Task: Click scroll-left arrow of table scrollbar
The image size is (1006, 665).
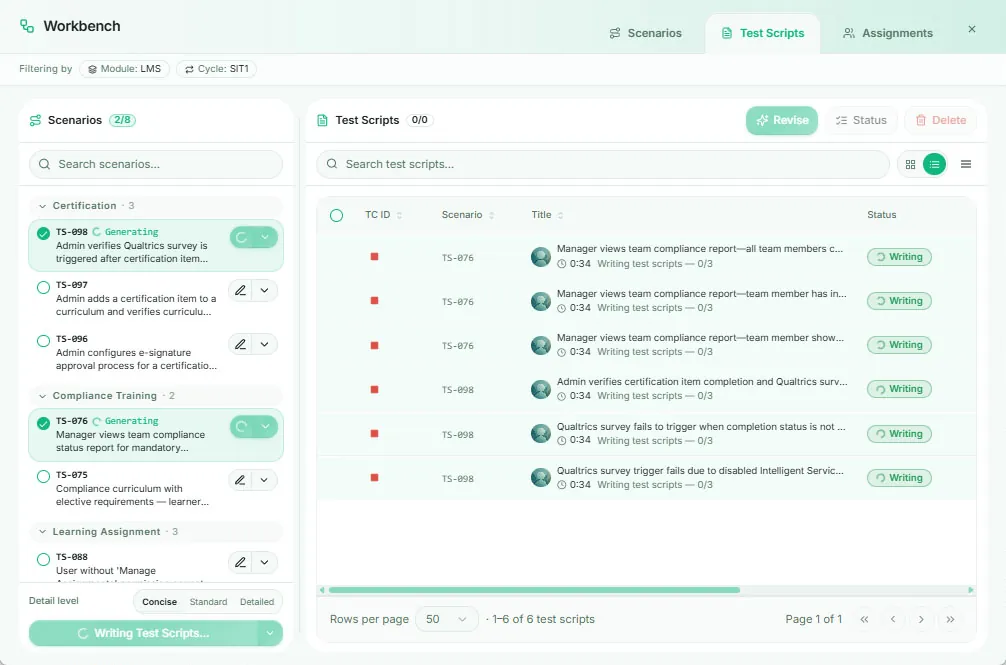Action: click(322, 590)
